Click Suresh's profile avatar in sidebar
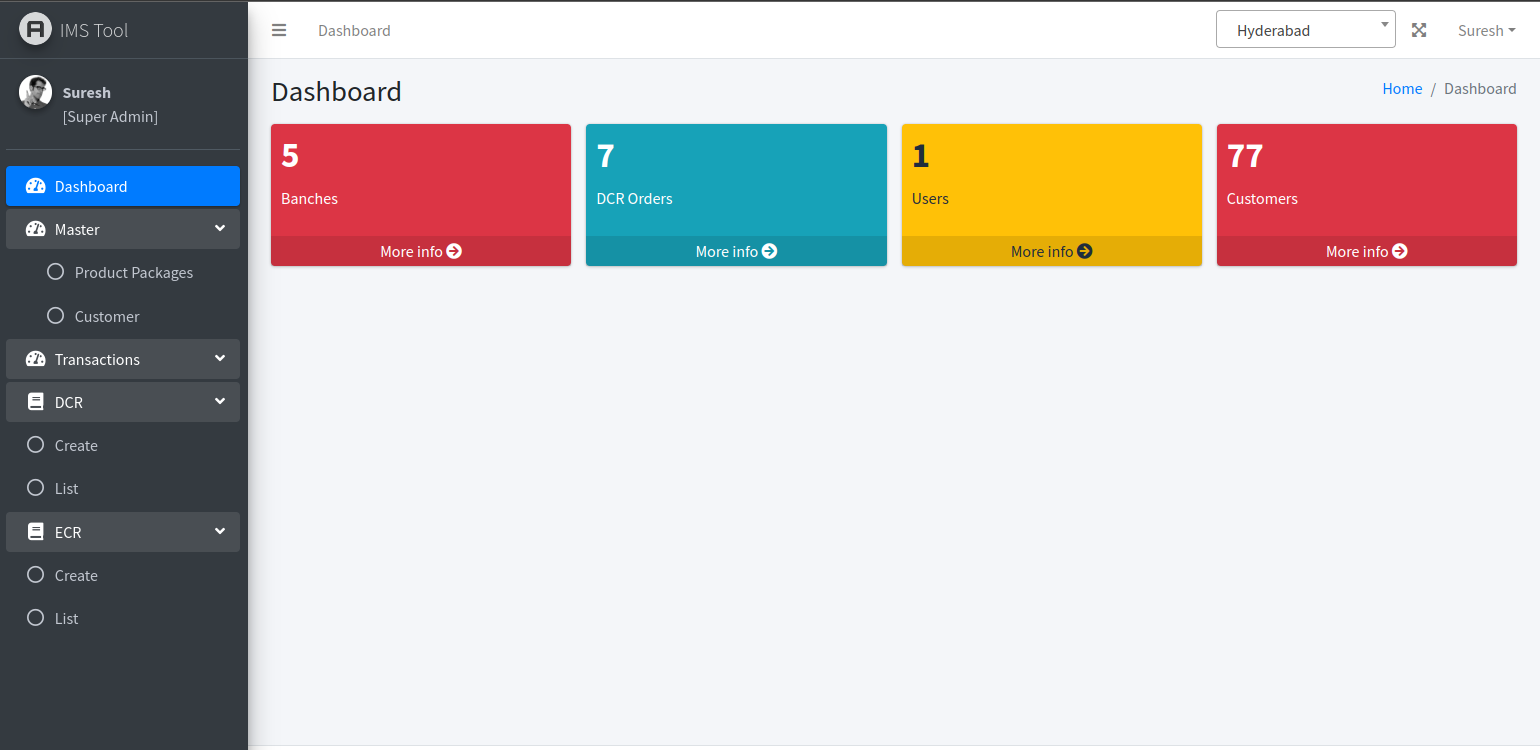This screenshot has height=750, width=1540. [x=35, y=92]
